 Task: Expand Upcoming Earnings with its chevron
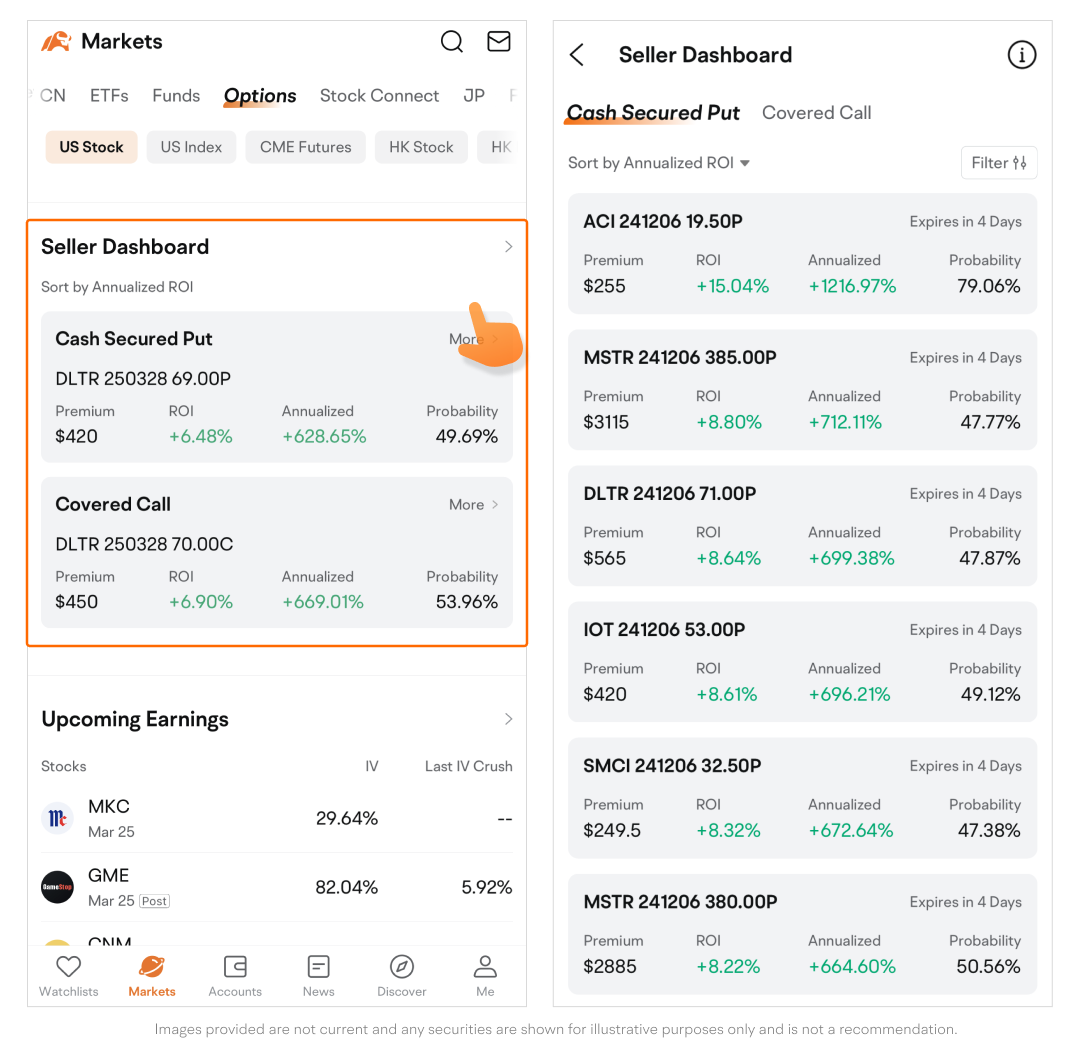pyautogui.click(x=508, y=719)
